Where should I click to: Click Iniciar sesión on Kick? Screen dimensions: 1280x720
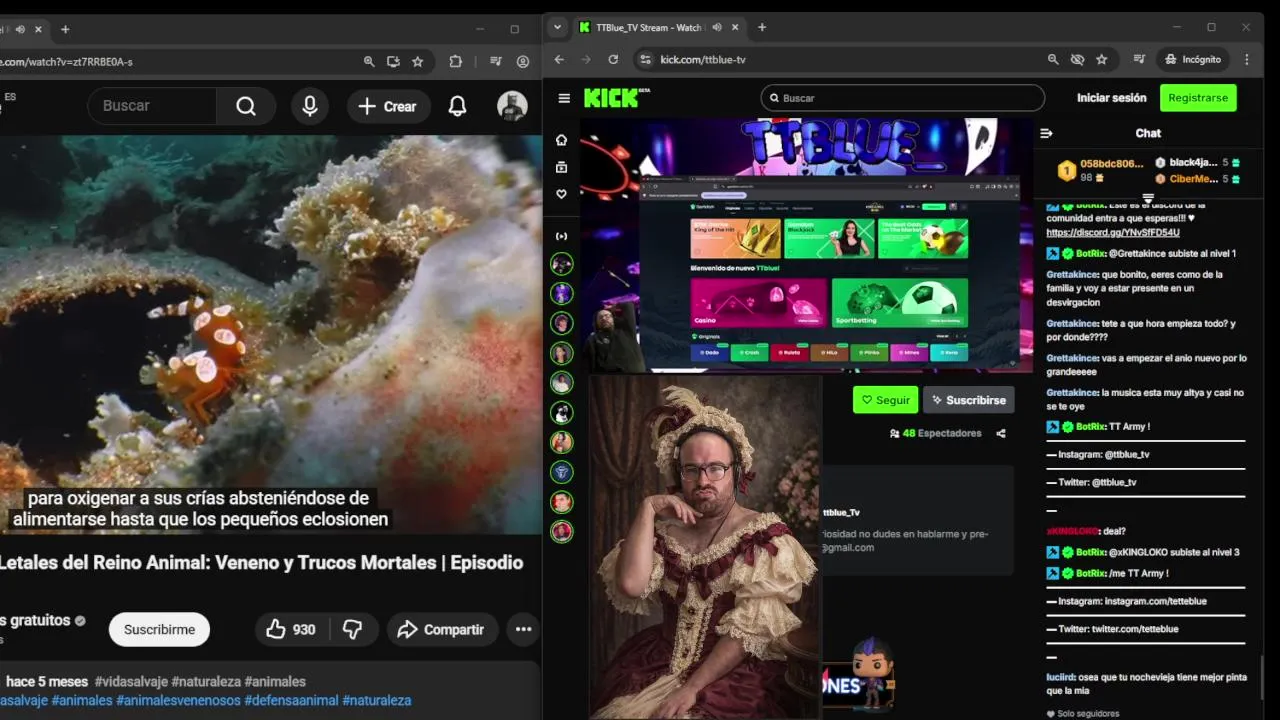1111,98
